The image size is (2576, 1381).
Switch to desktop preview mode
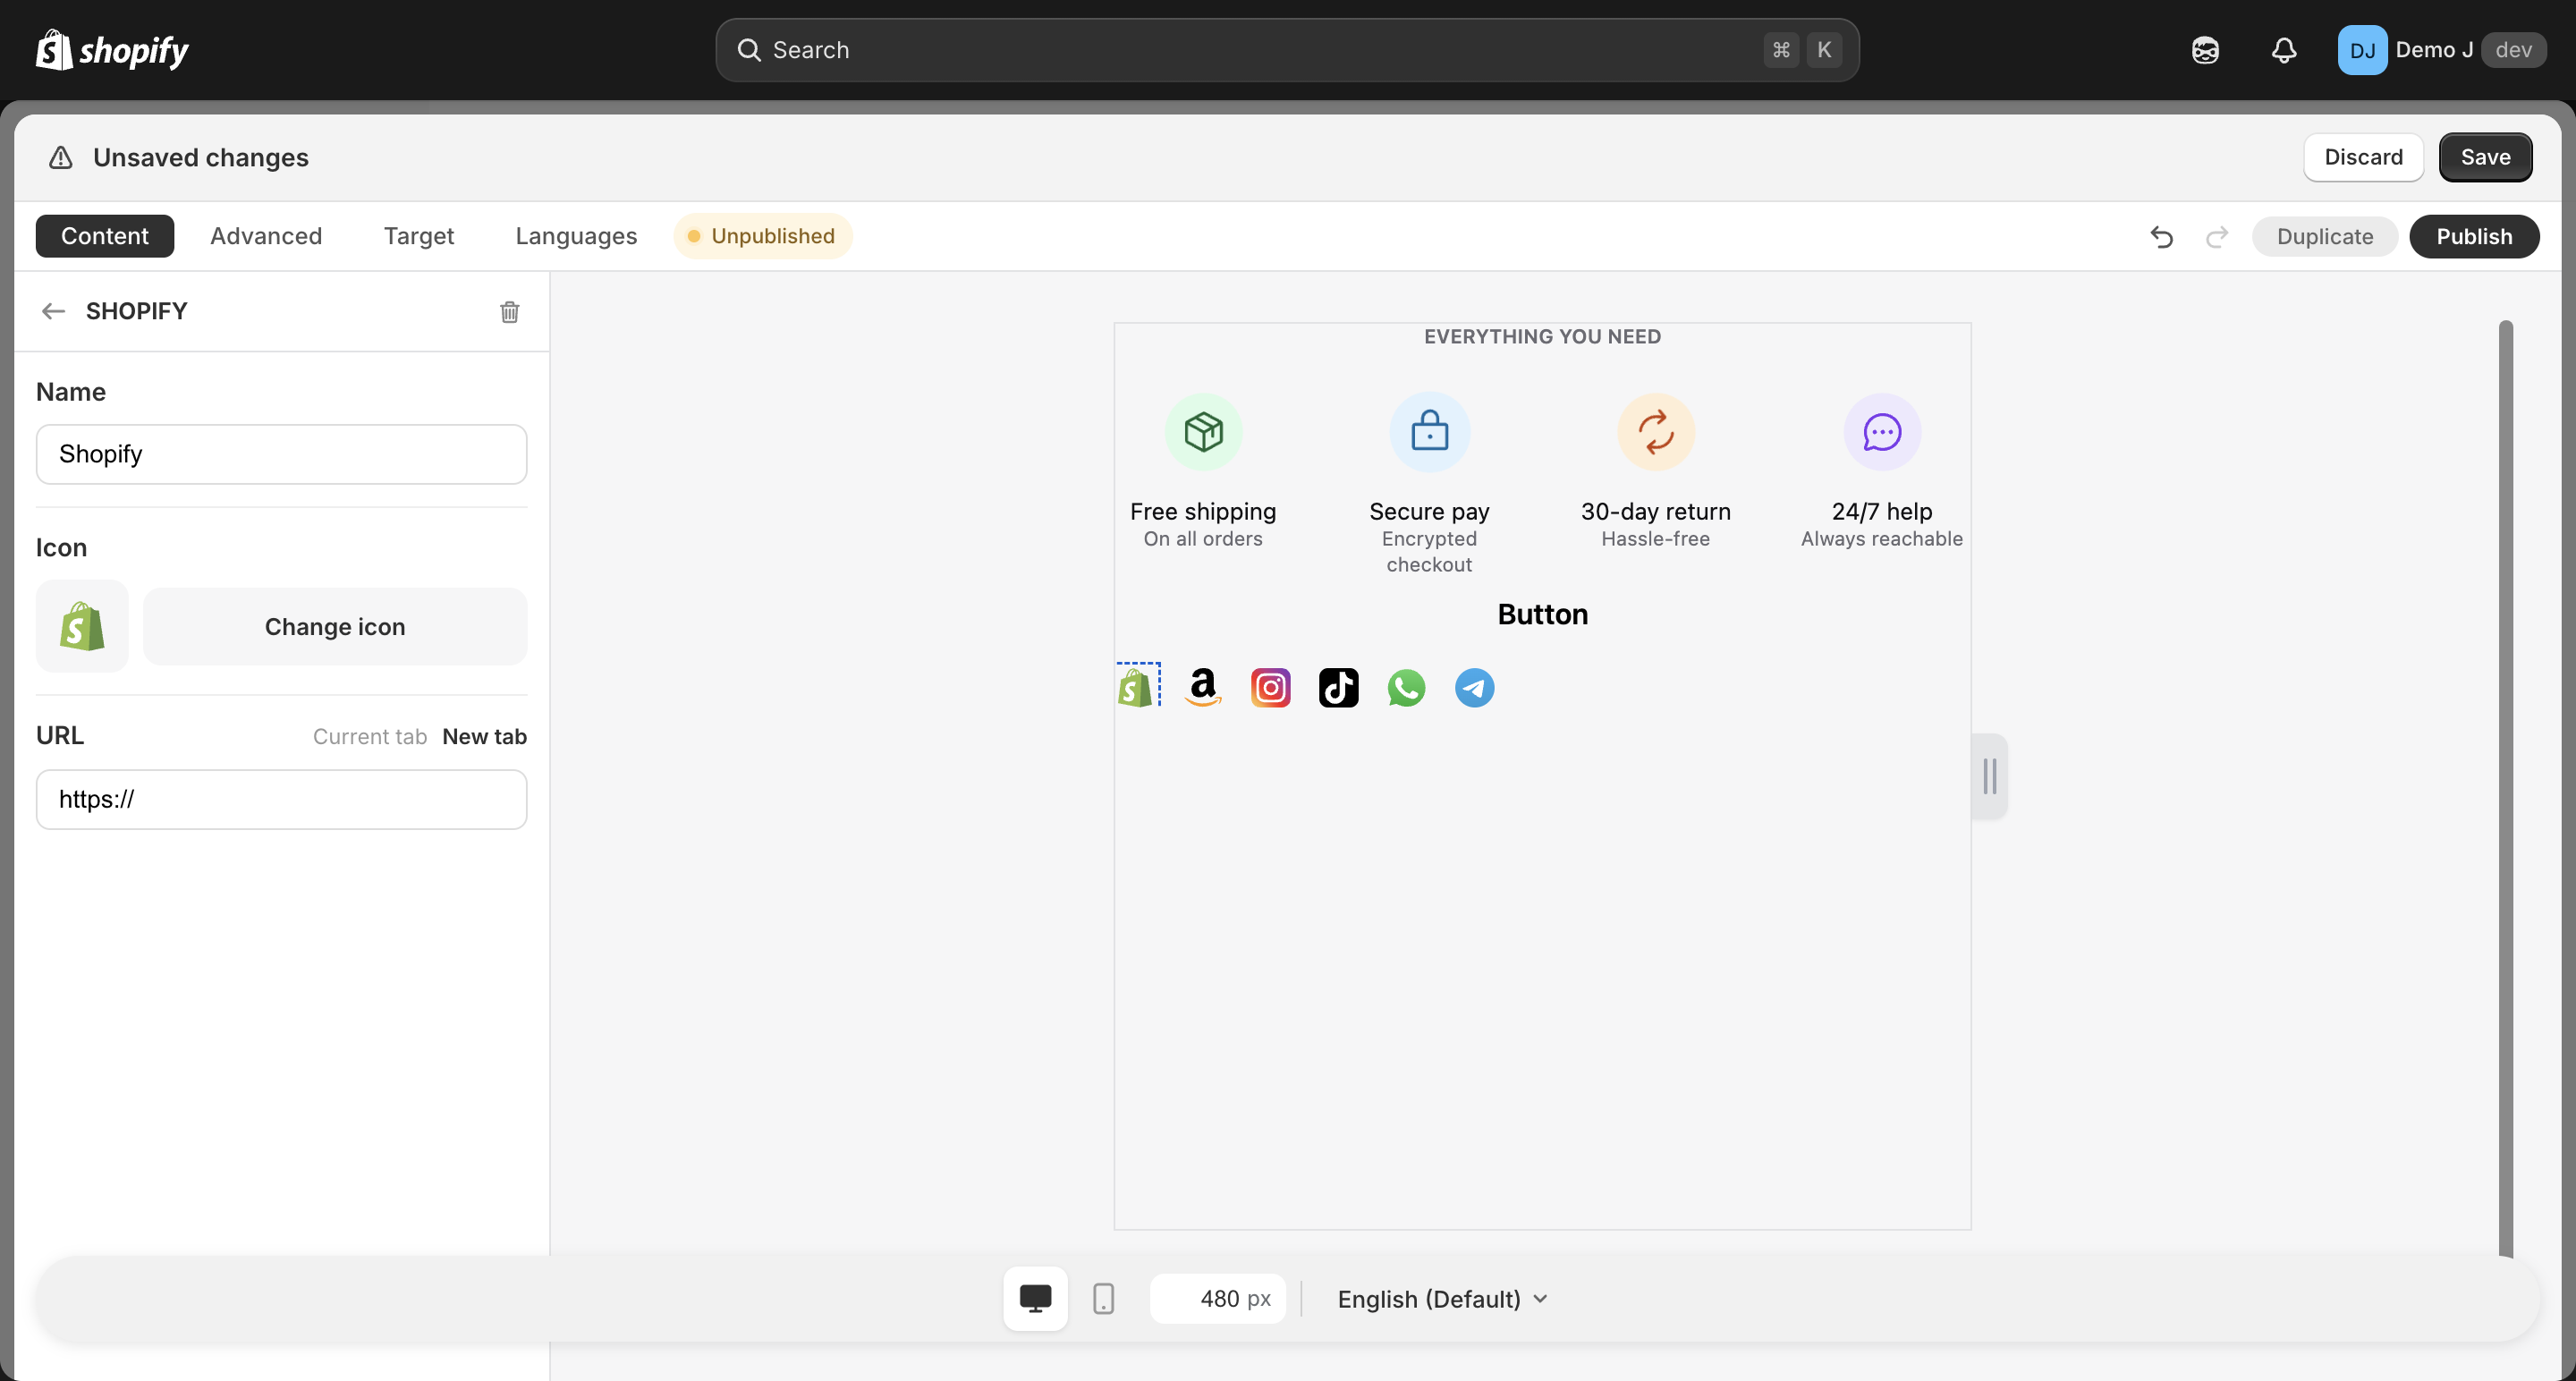tap(1035, 1298)
